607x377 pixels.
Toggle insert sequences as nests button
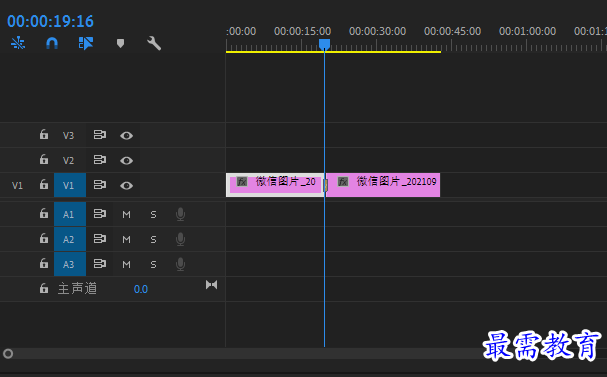[18, 43]
